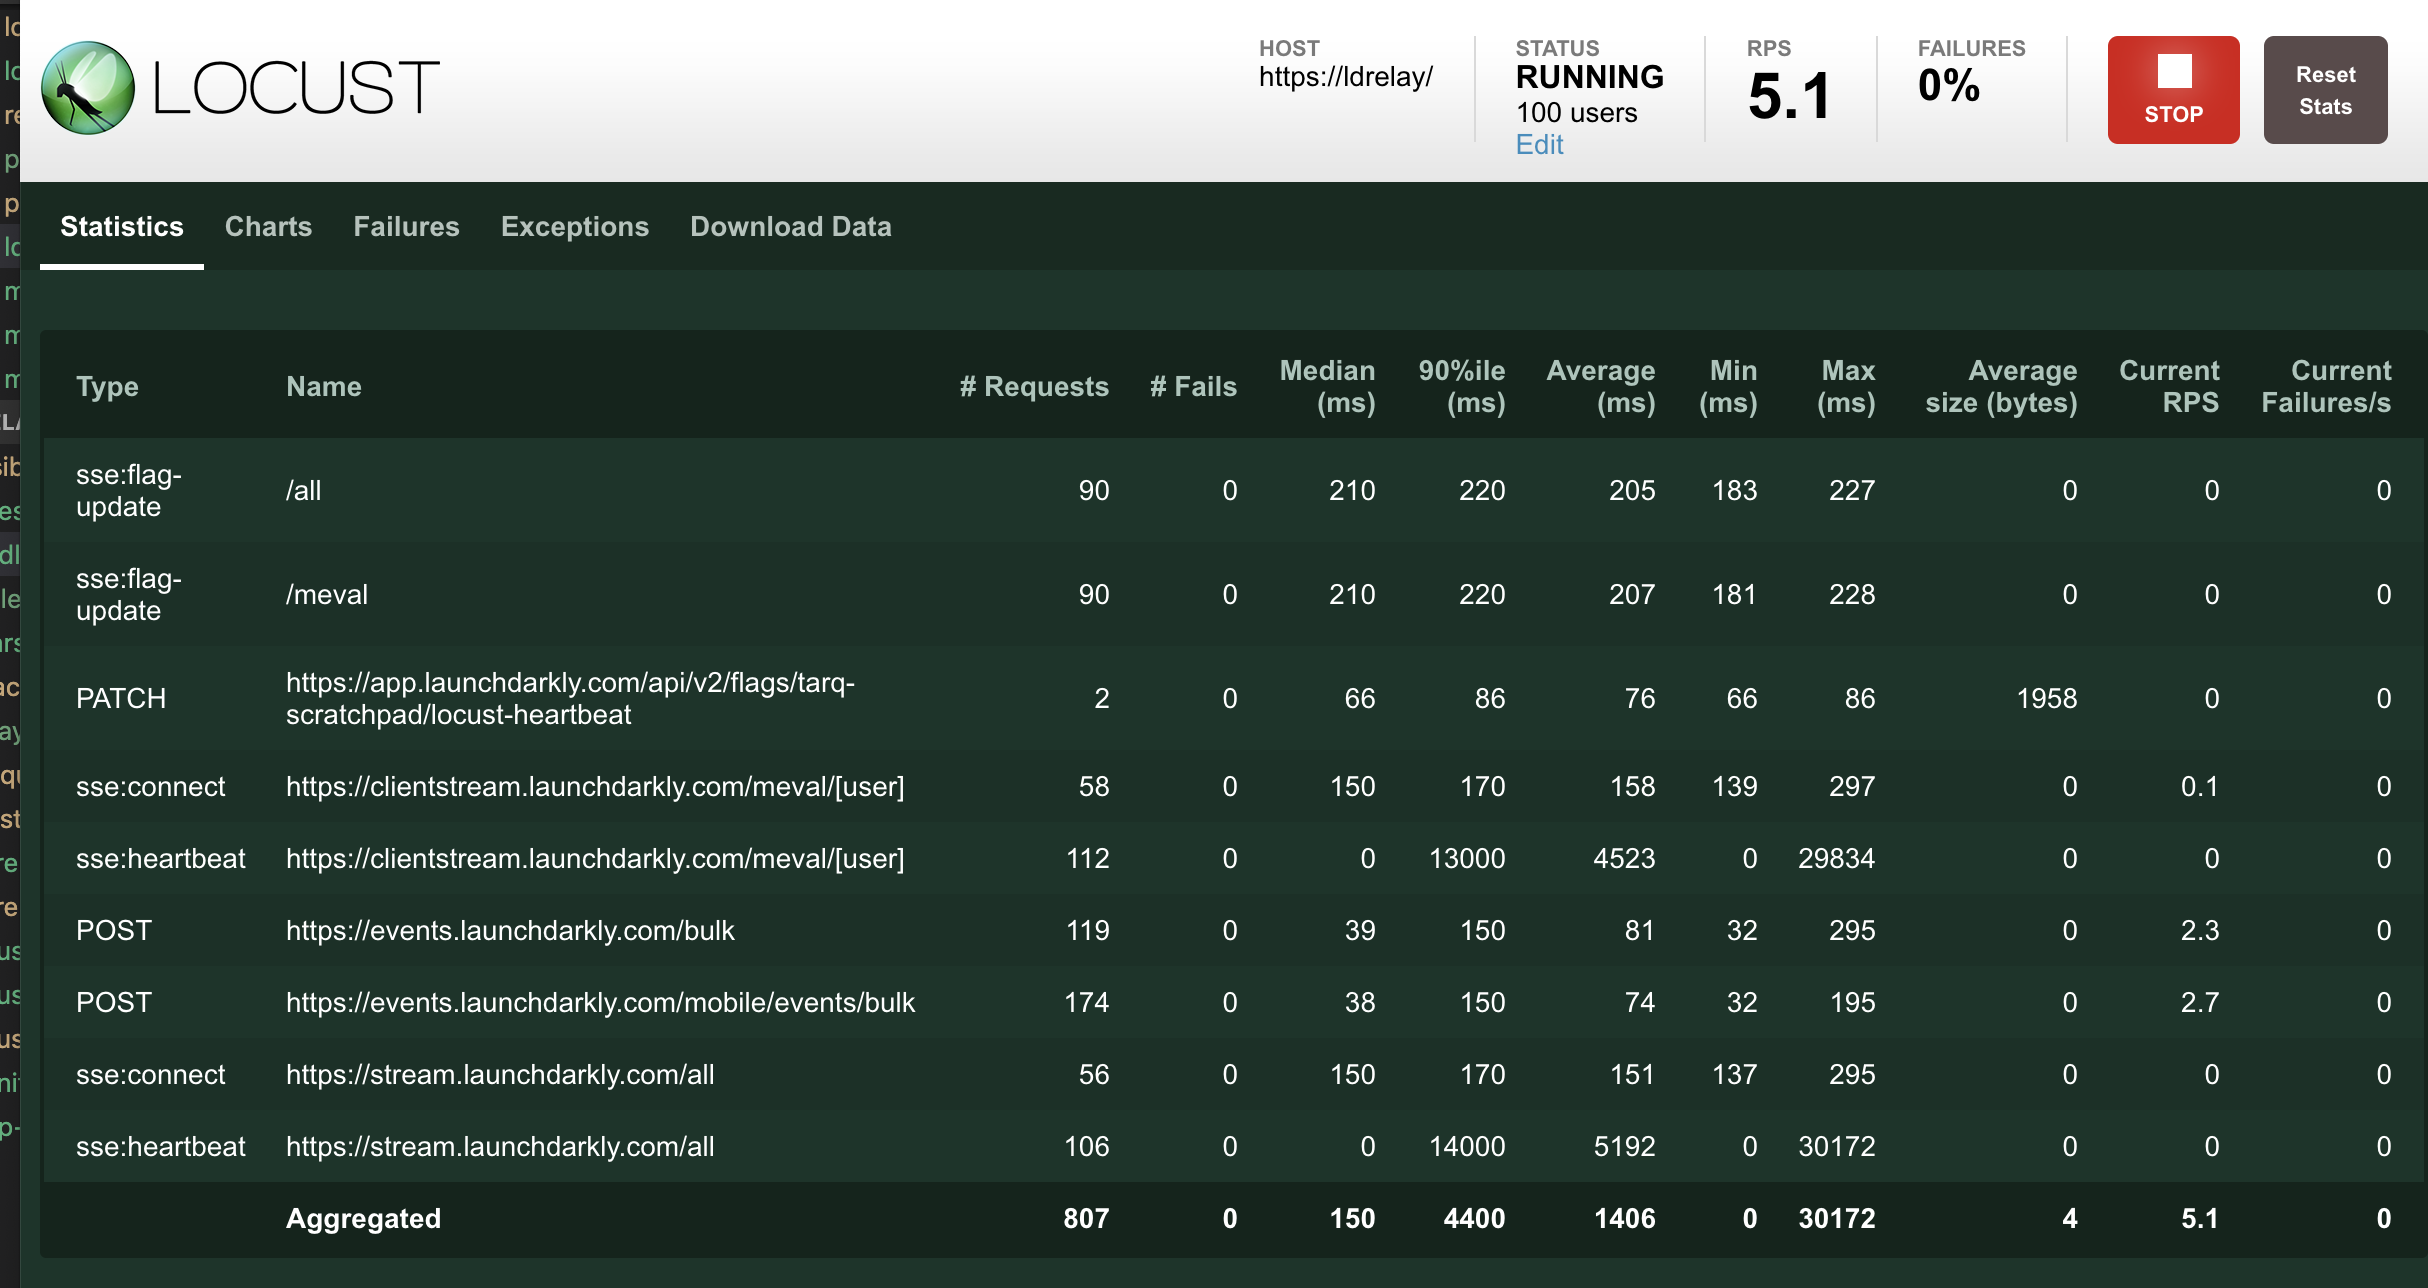This screenshot has width=2428, height=1288.
Task: Sort by Name column header
Action: (323, 387)
